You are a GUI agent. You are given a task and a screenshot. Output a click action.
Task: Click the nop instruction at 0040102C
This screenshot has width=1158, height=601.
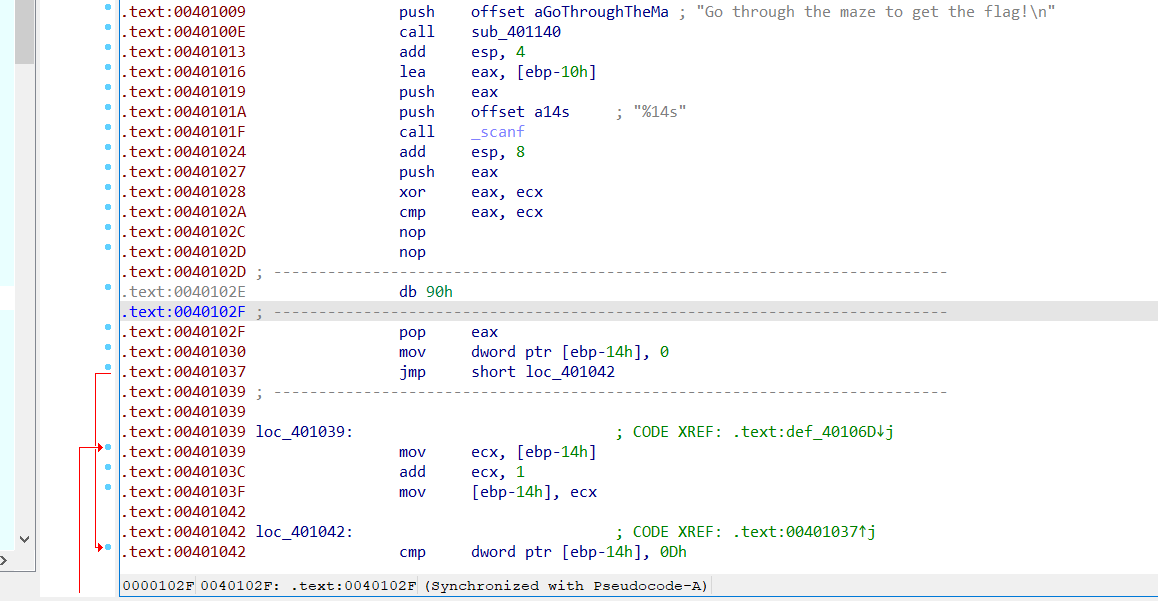[x=412, y=232]
